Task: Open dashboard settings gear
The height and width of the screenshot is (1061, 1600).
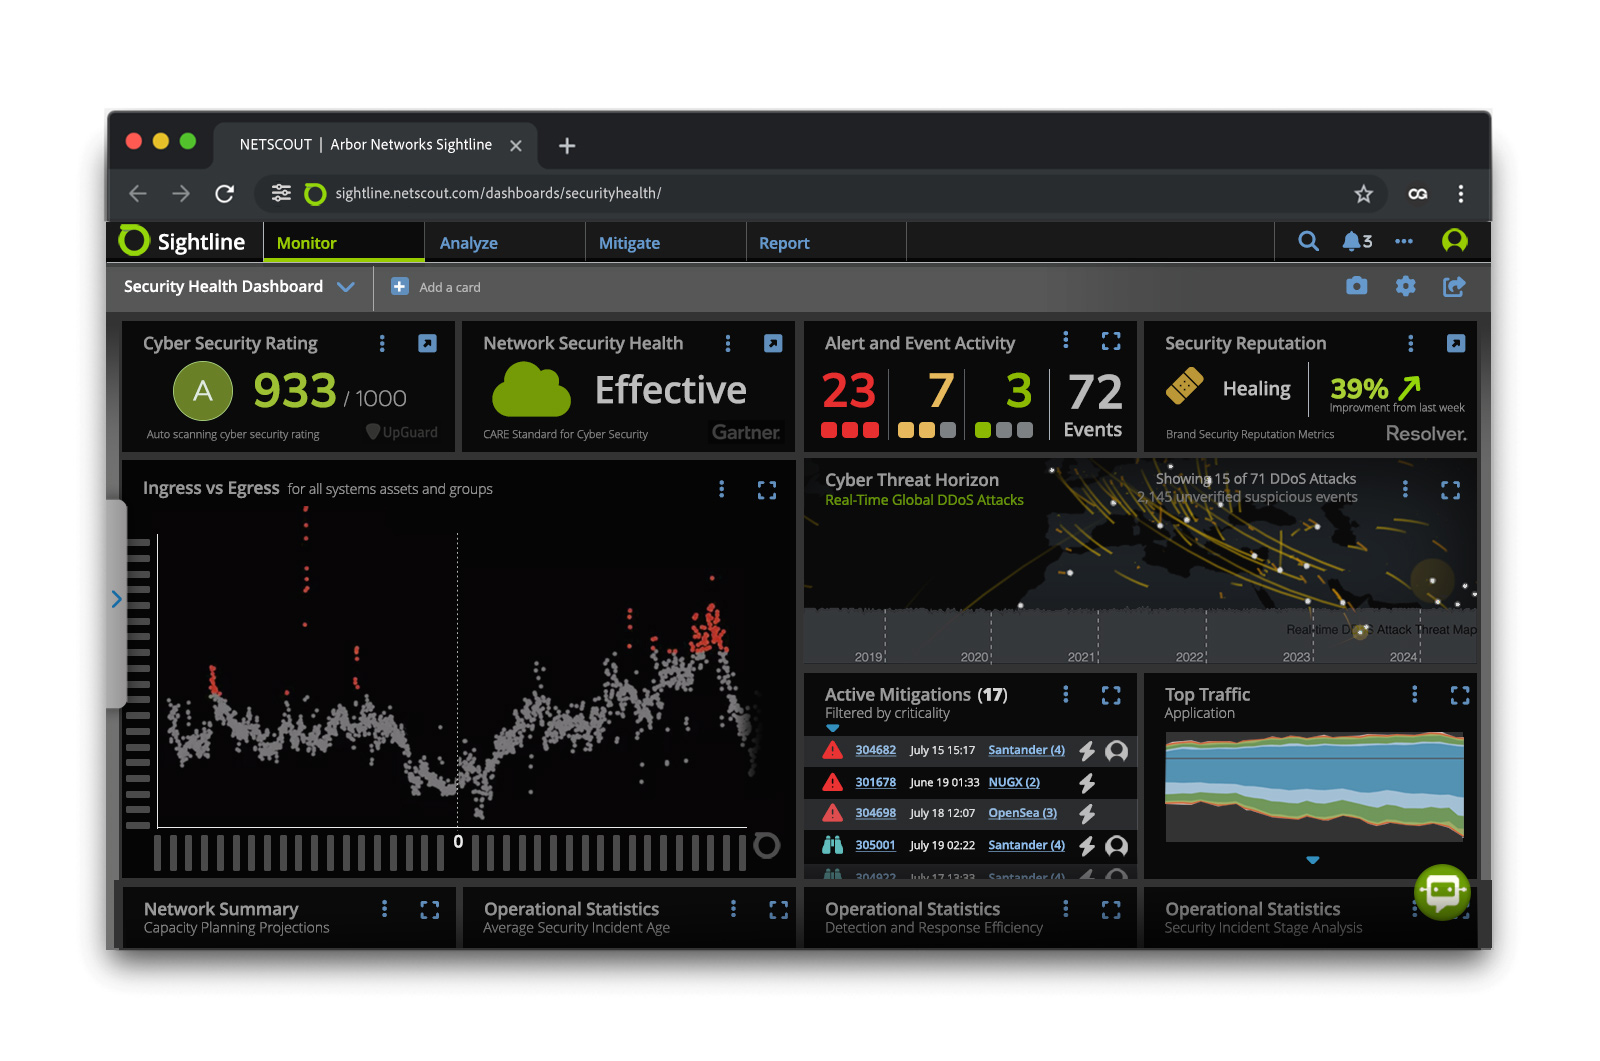Action: click(1406, 286)
